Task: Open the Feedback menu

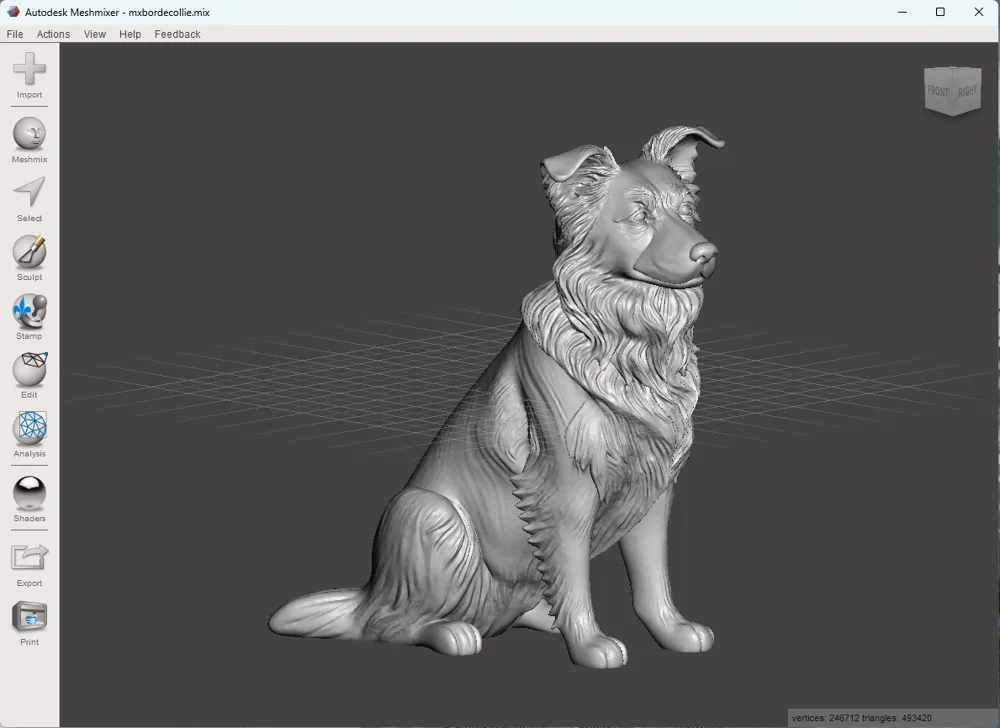Action: pyautogui.click(x=177, y=34)
